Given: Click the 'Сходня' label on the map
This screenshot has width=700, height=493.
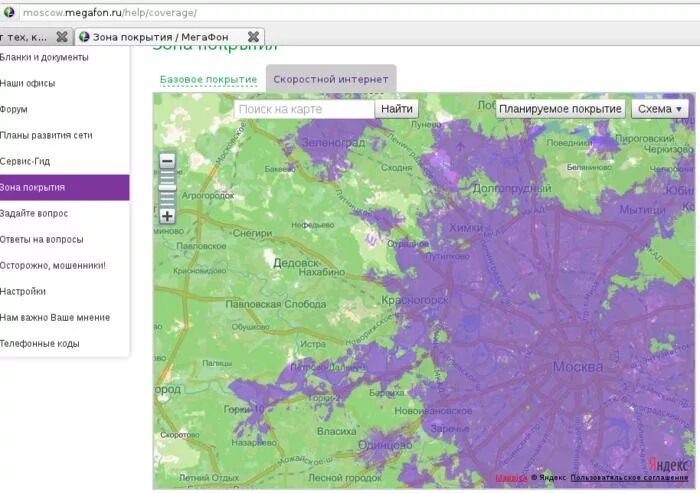Looking at the screenshot, I should pos(396,167).
